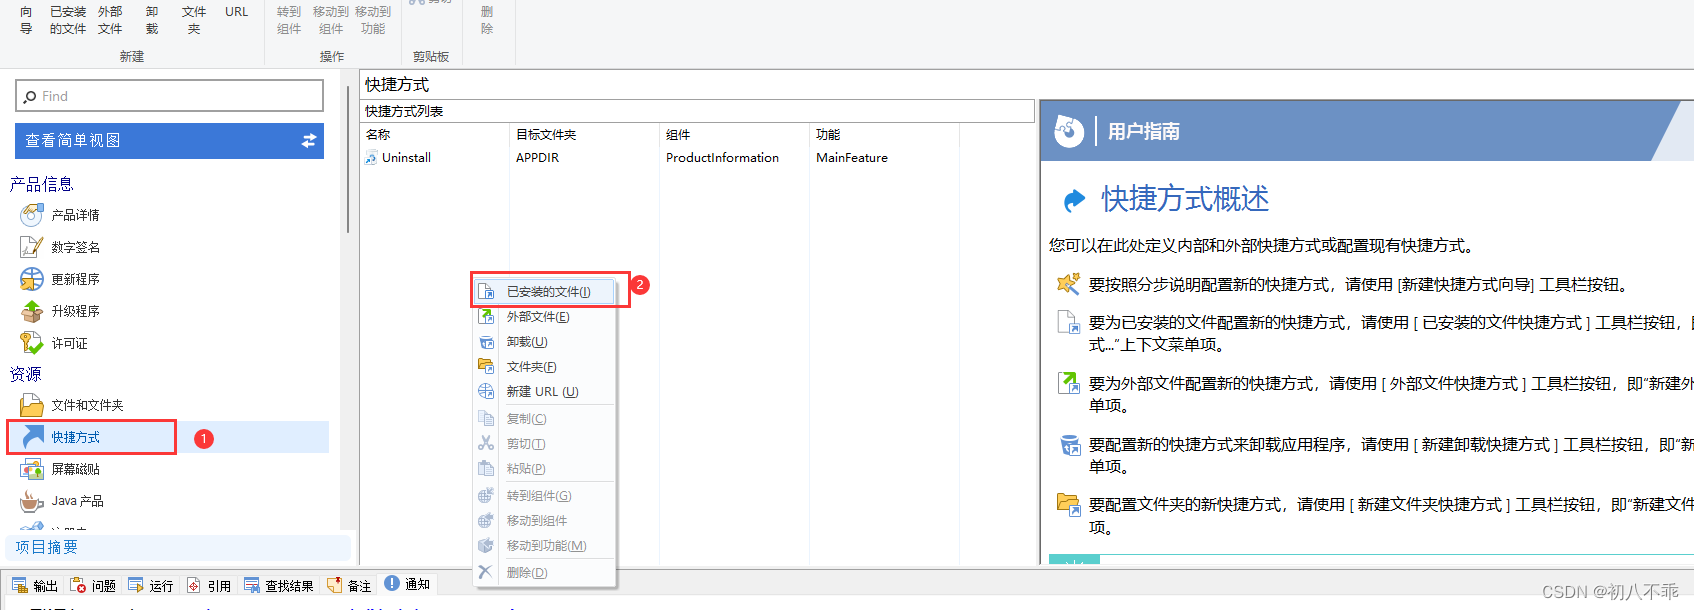
Task: Click the 用户指南 header icon
Action: point(1069,131)
